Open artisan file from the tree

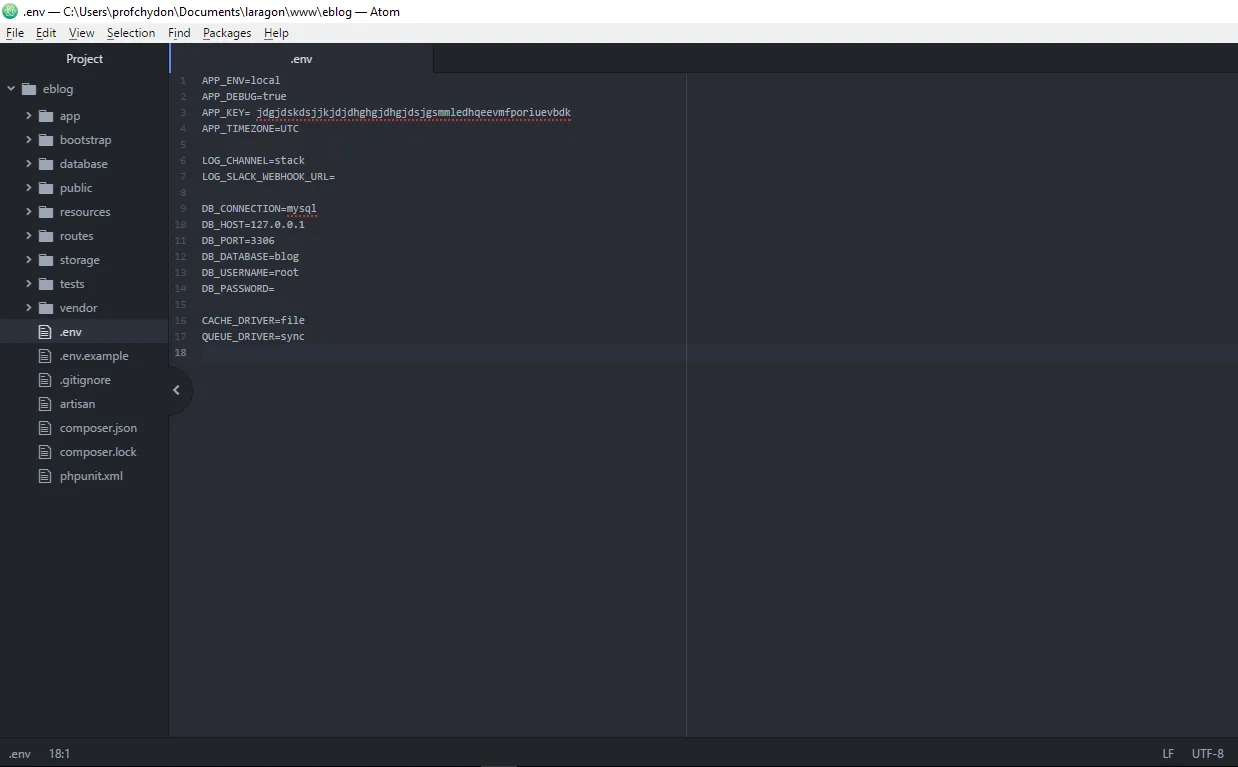point(77,404)
